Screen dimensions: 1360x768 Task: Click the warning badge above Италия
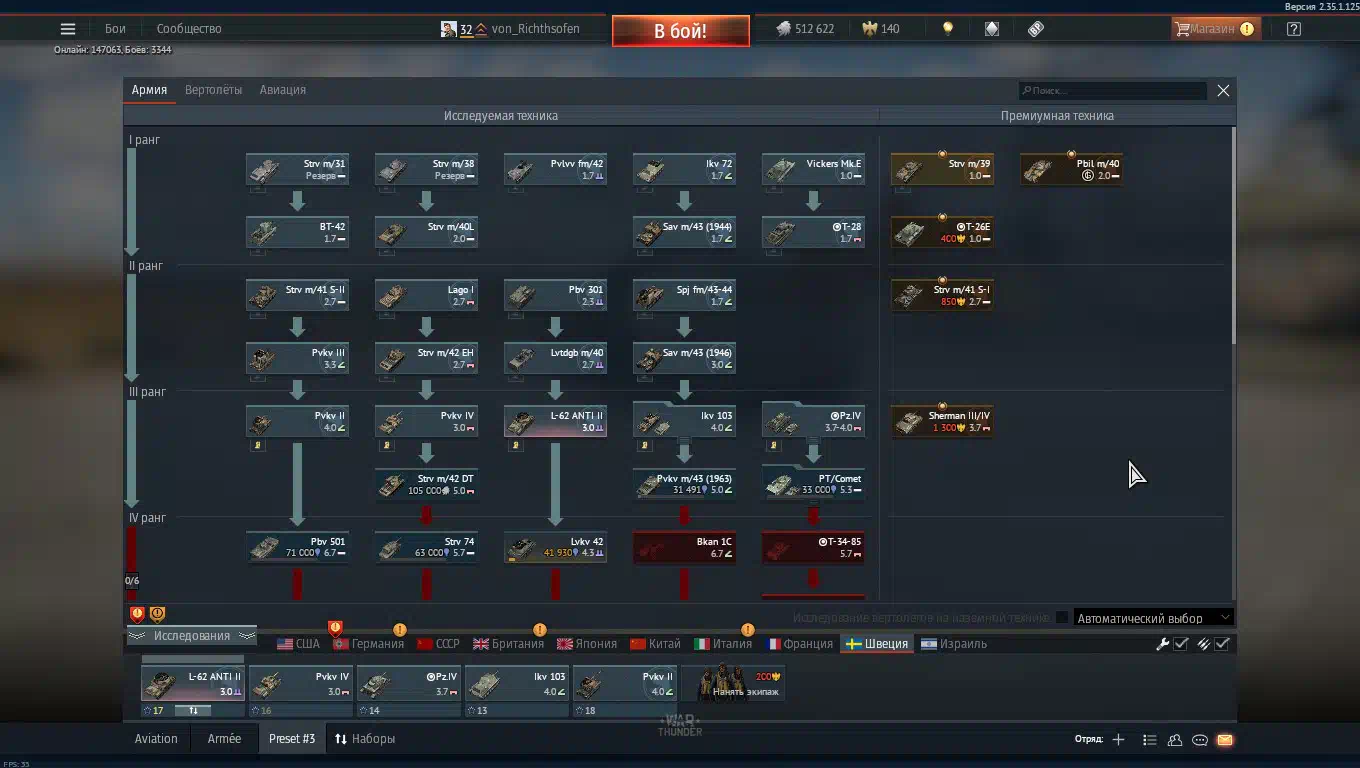pos(747,629)
